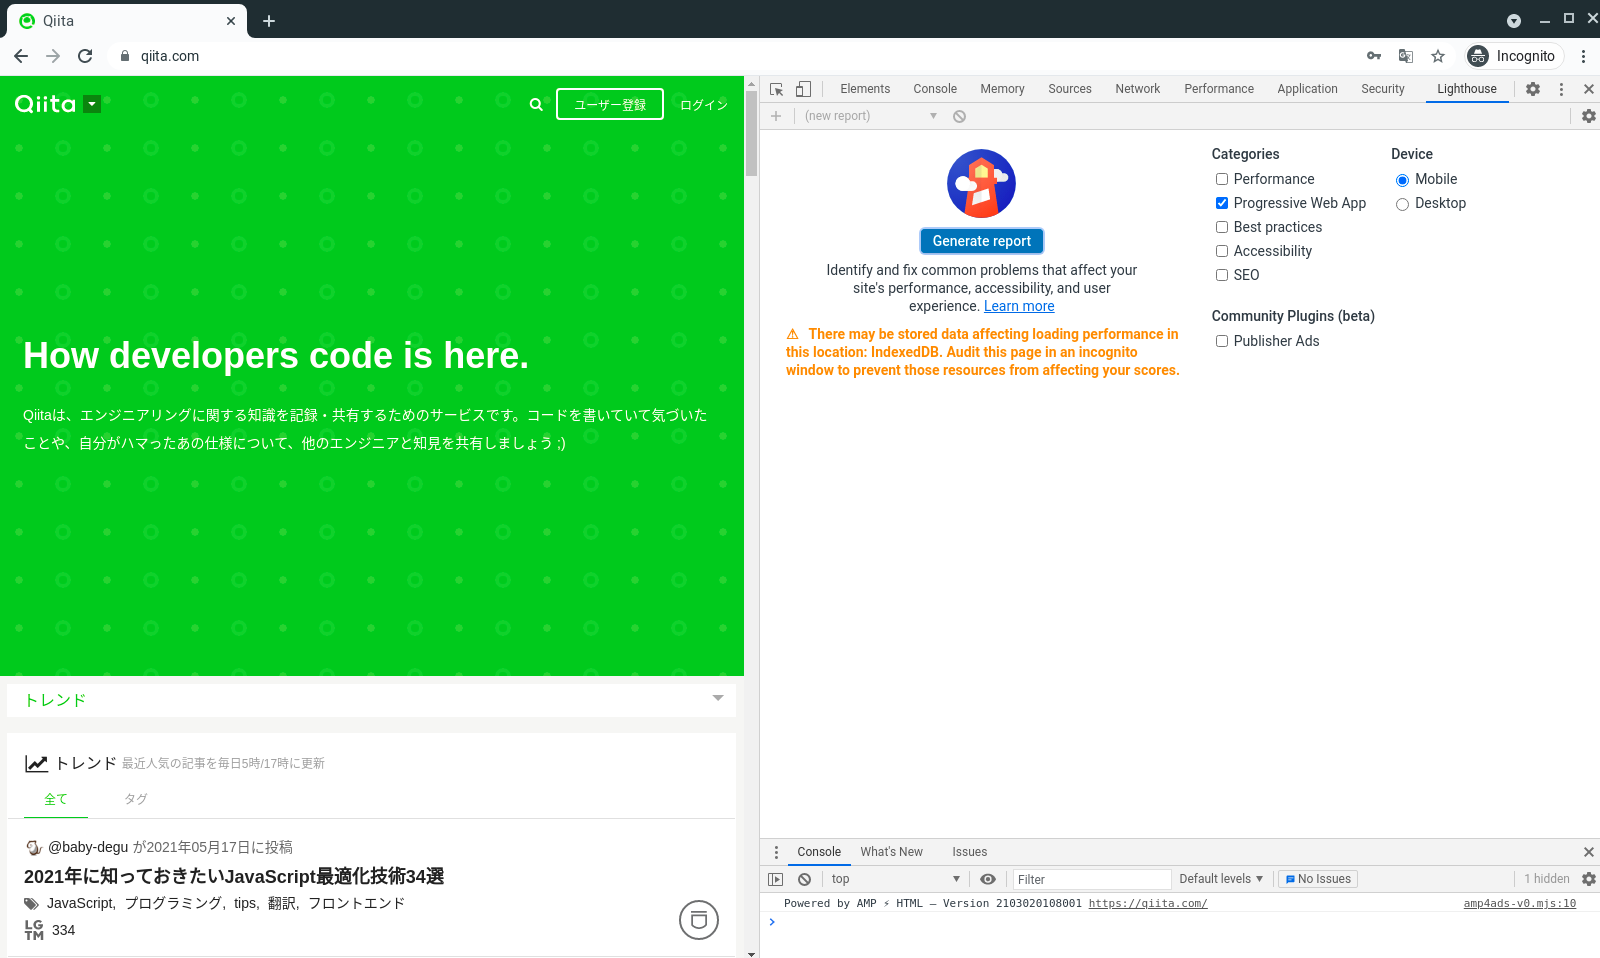Open a new browser tab

(x=269, y=21)
